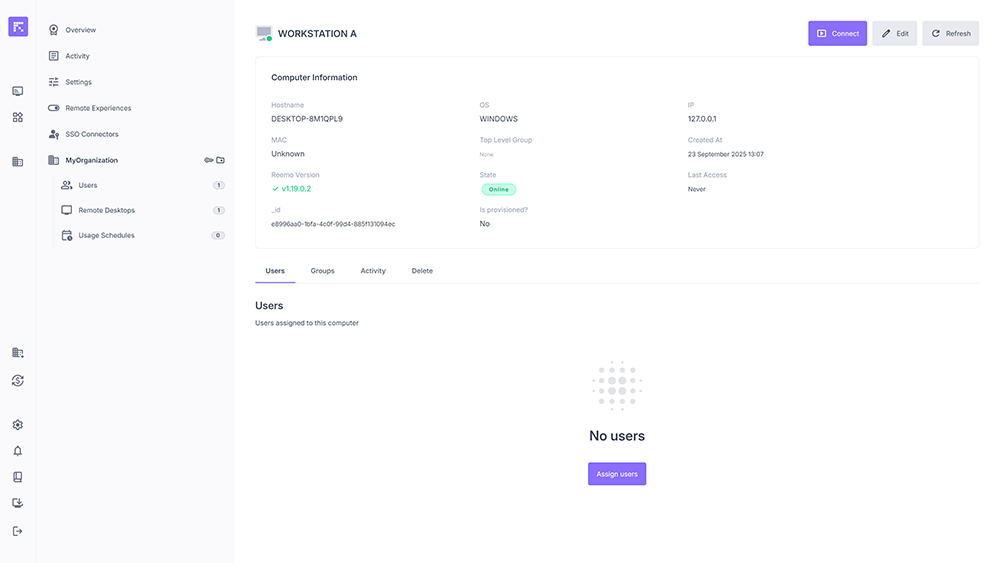The width and height of the screenshot is (1000, 563).
Task: Open the apps grid icon in left rail
Action: click(x=18, y=117)
